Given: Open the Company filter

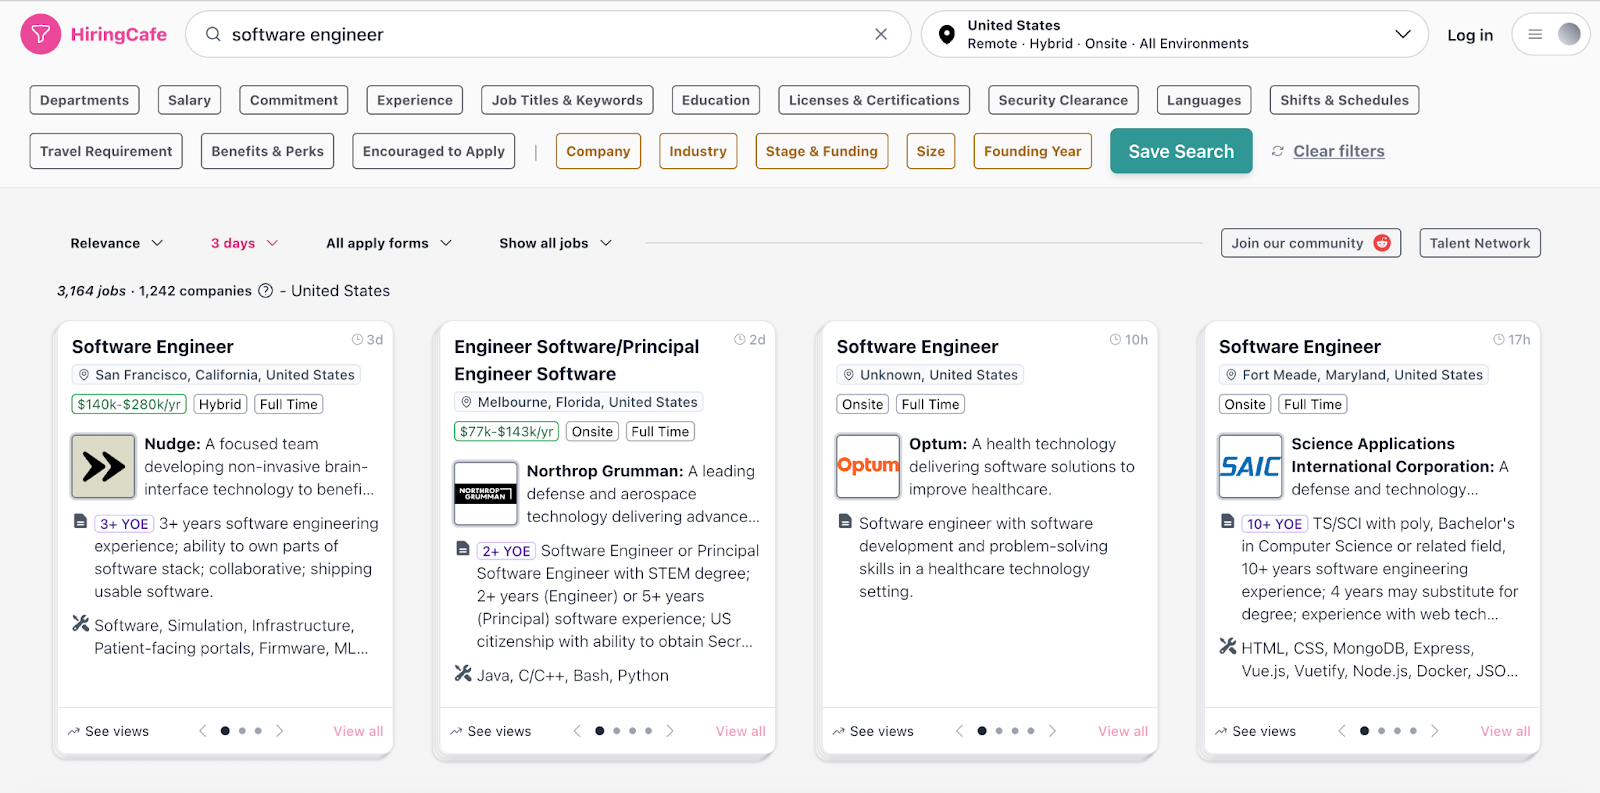Looking at the screenshot, I should [x=598, y=151].
